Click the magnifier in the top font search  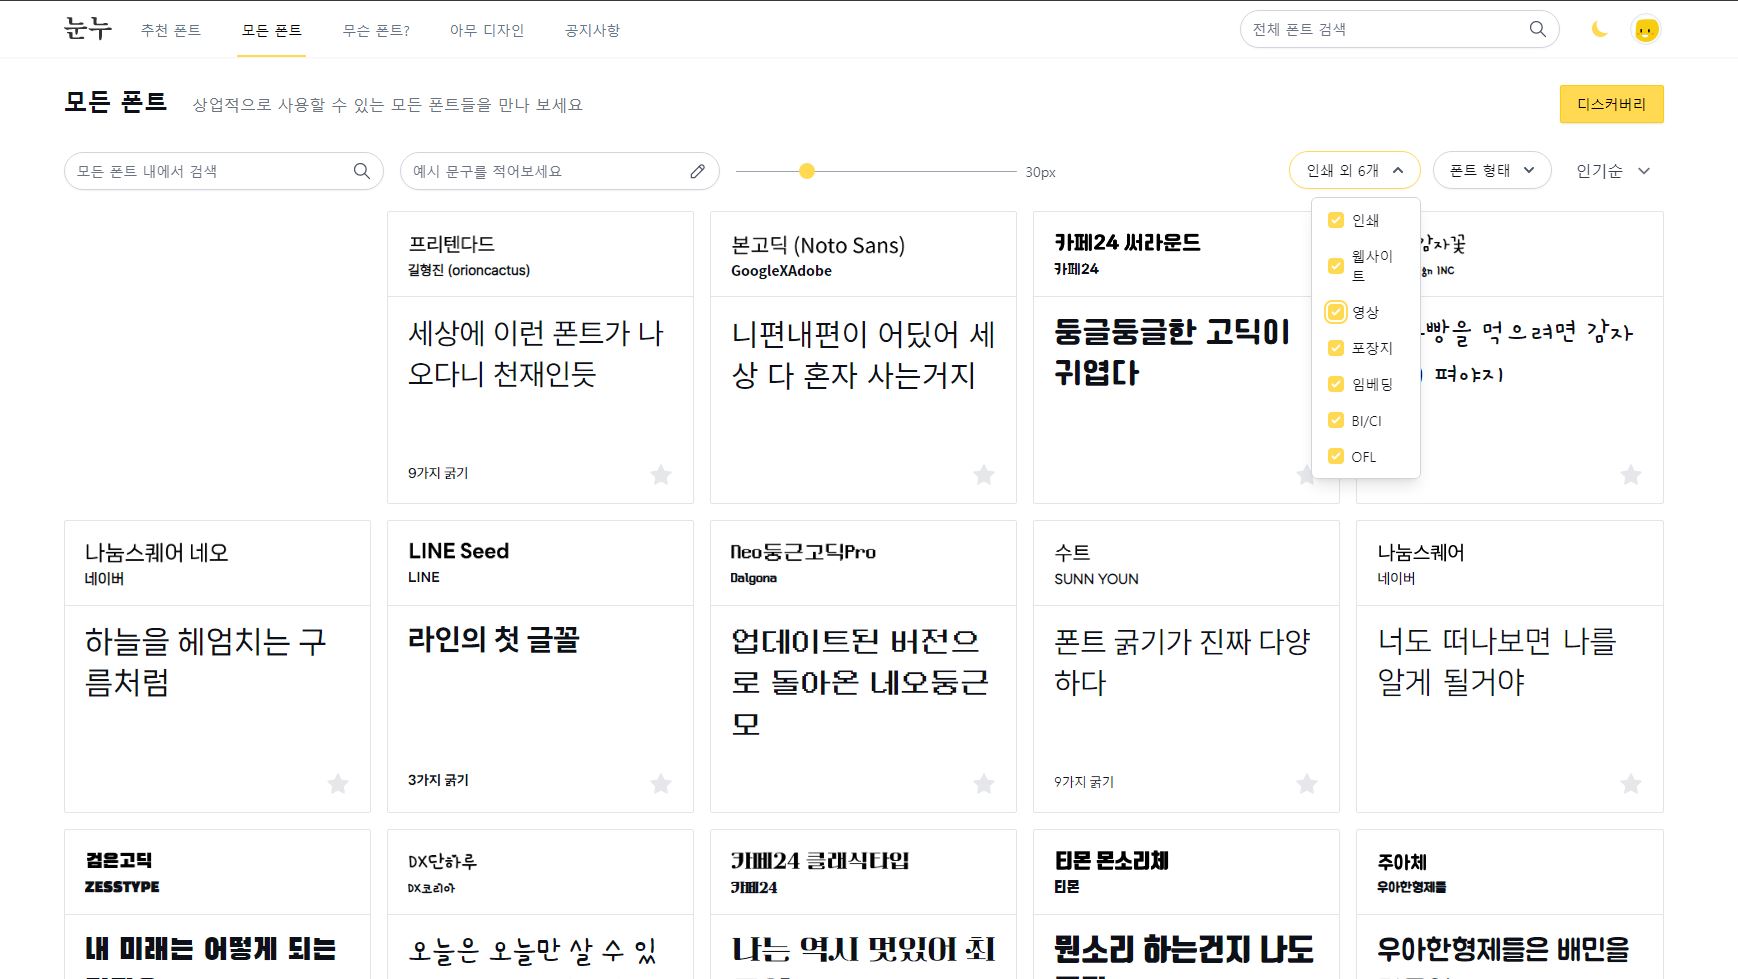pos(1537,29)
